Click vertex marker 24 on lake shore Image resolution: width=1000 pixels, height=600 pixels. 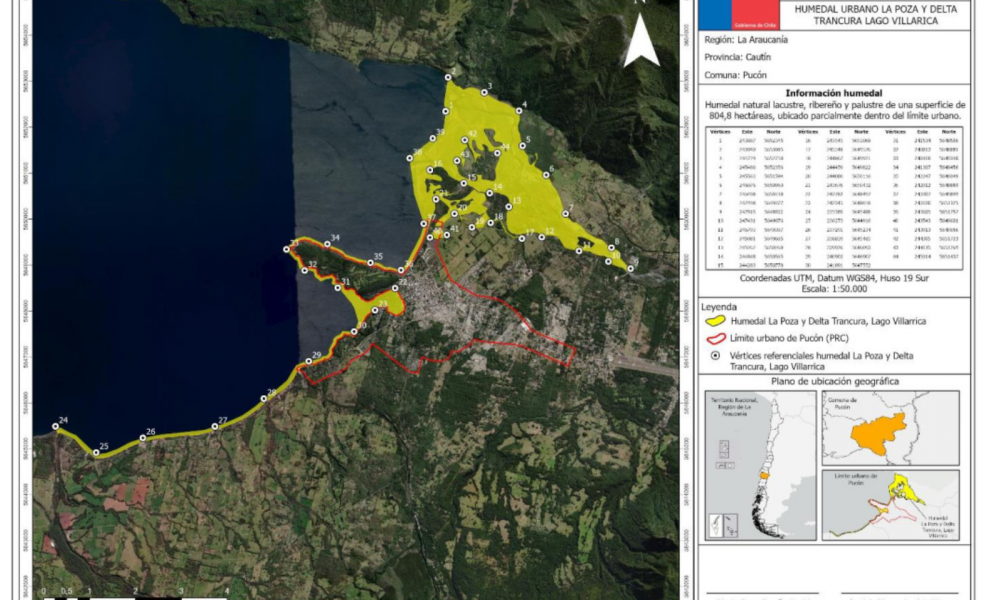click(56, 429)
